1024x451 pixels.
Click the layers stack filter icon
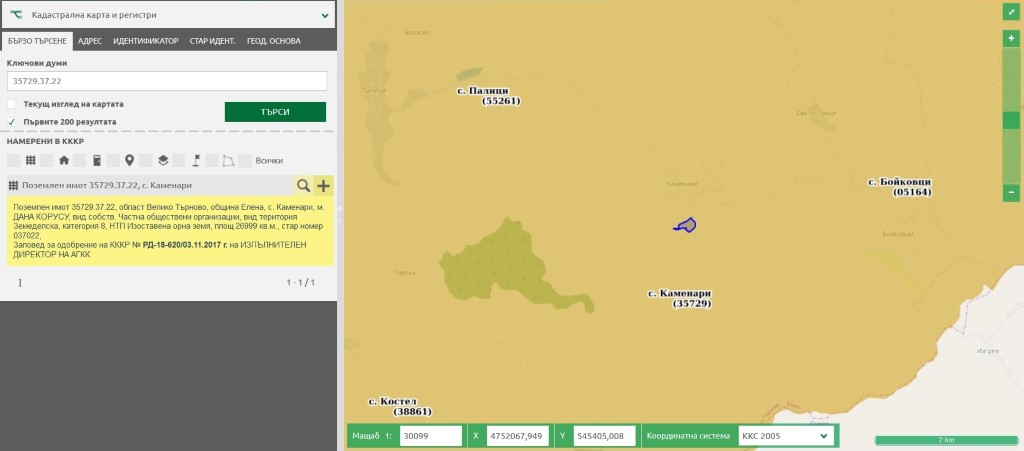[x=163, y=160]
